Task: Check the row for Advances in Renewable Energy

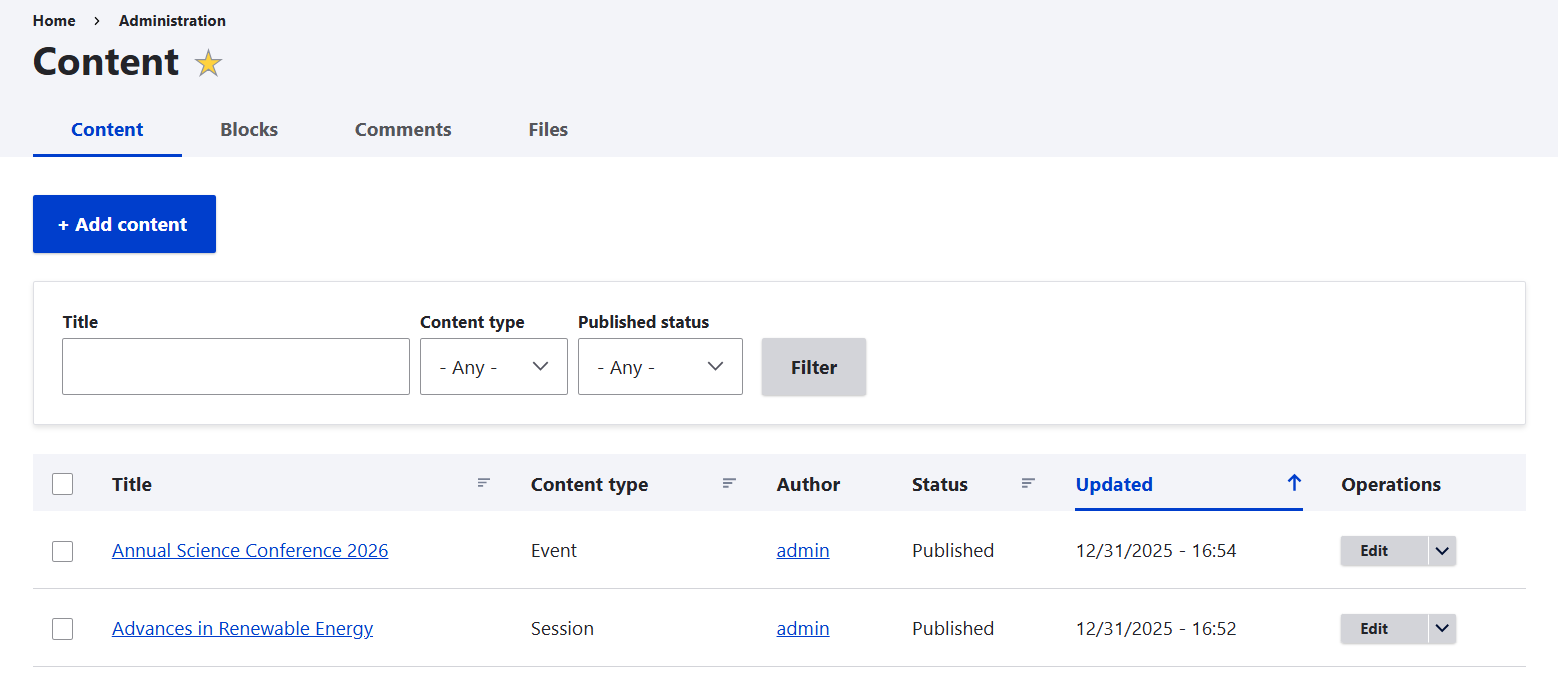Action: [x=62, y=629]
